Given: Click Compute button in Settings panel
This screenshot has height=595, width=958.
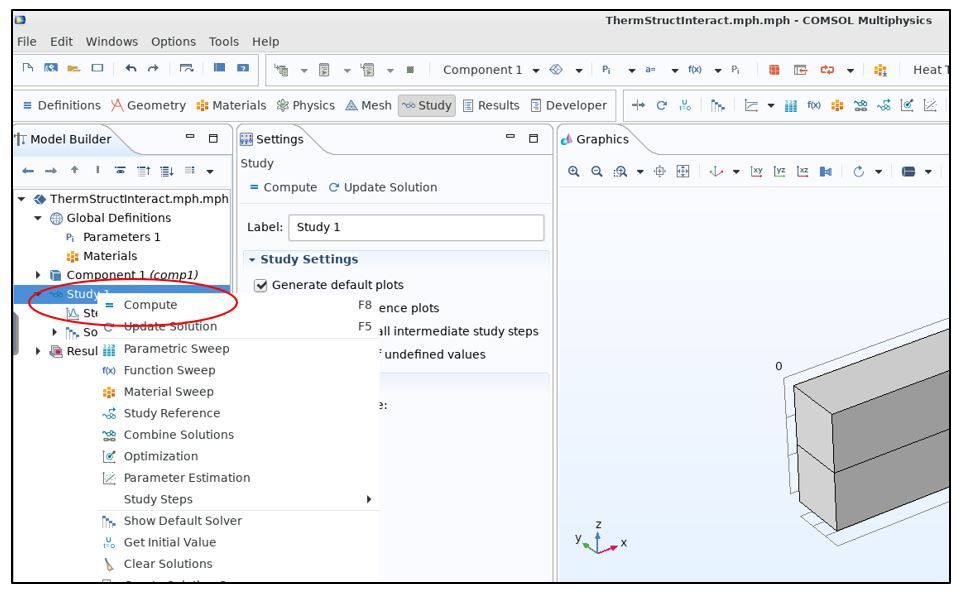Looking at the screenshot, I should 283,188.
